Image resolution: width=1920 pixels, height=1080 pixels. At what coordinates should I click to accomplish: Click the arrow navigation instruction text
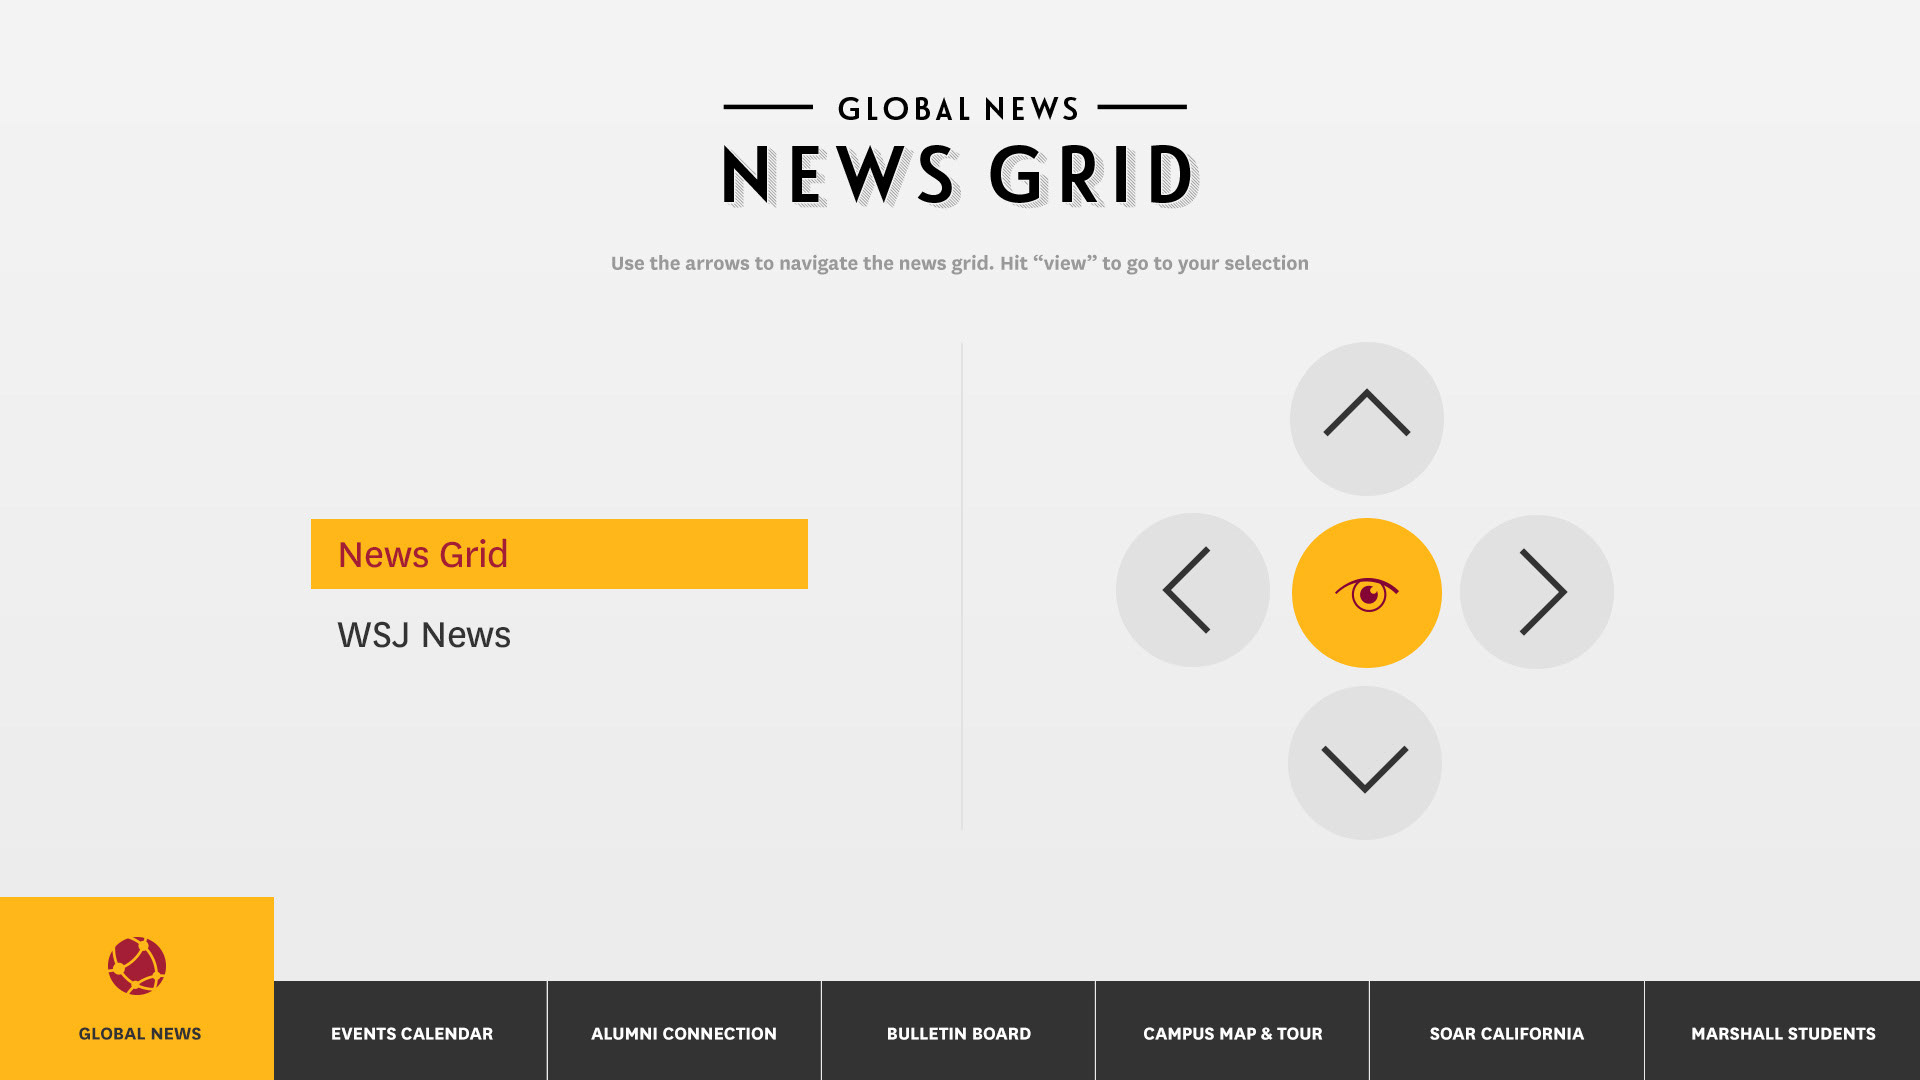click(960, 263)
